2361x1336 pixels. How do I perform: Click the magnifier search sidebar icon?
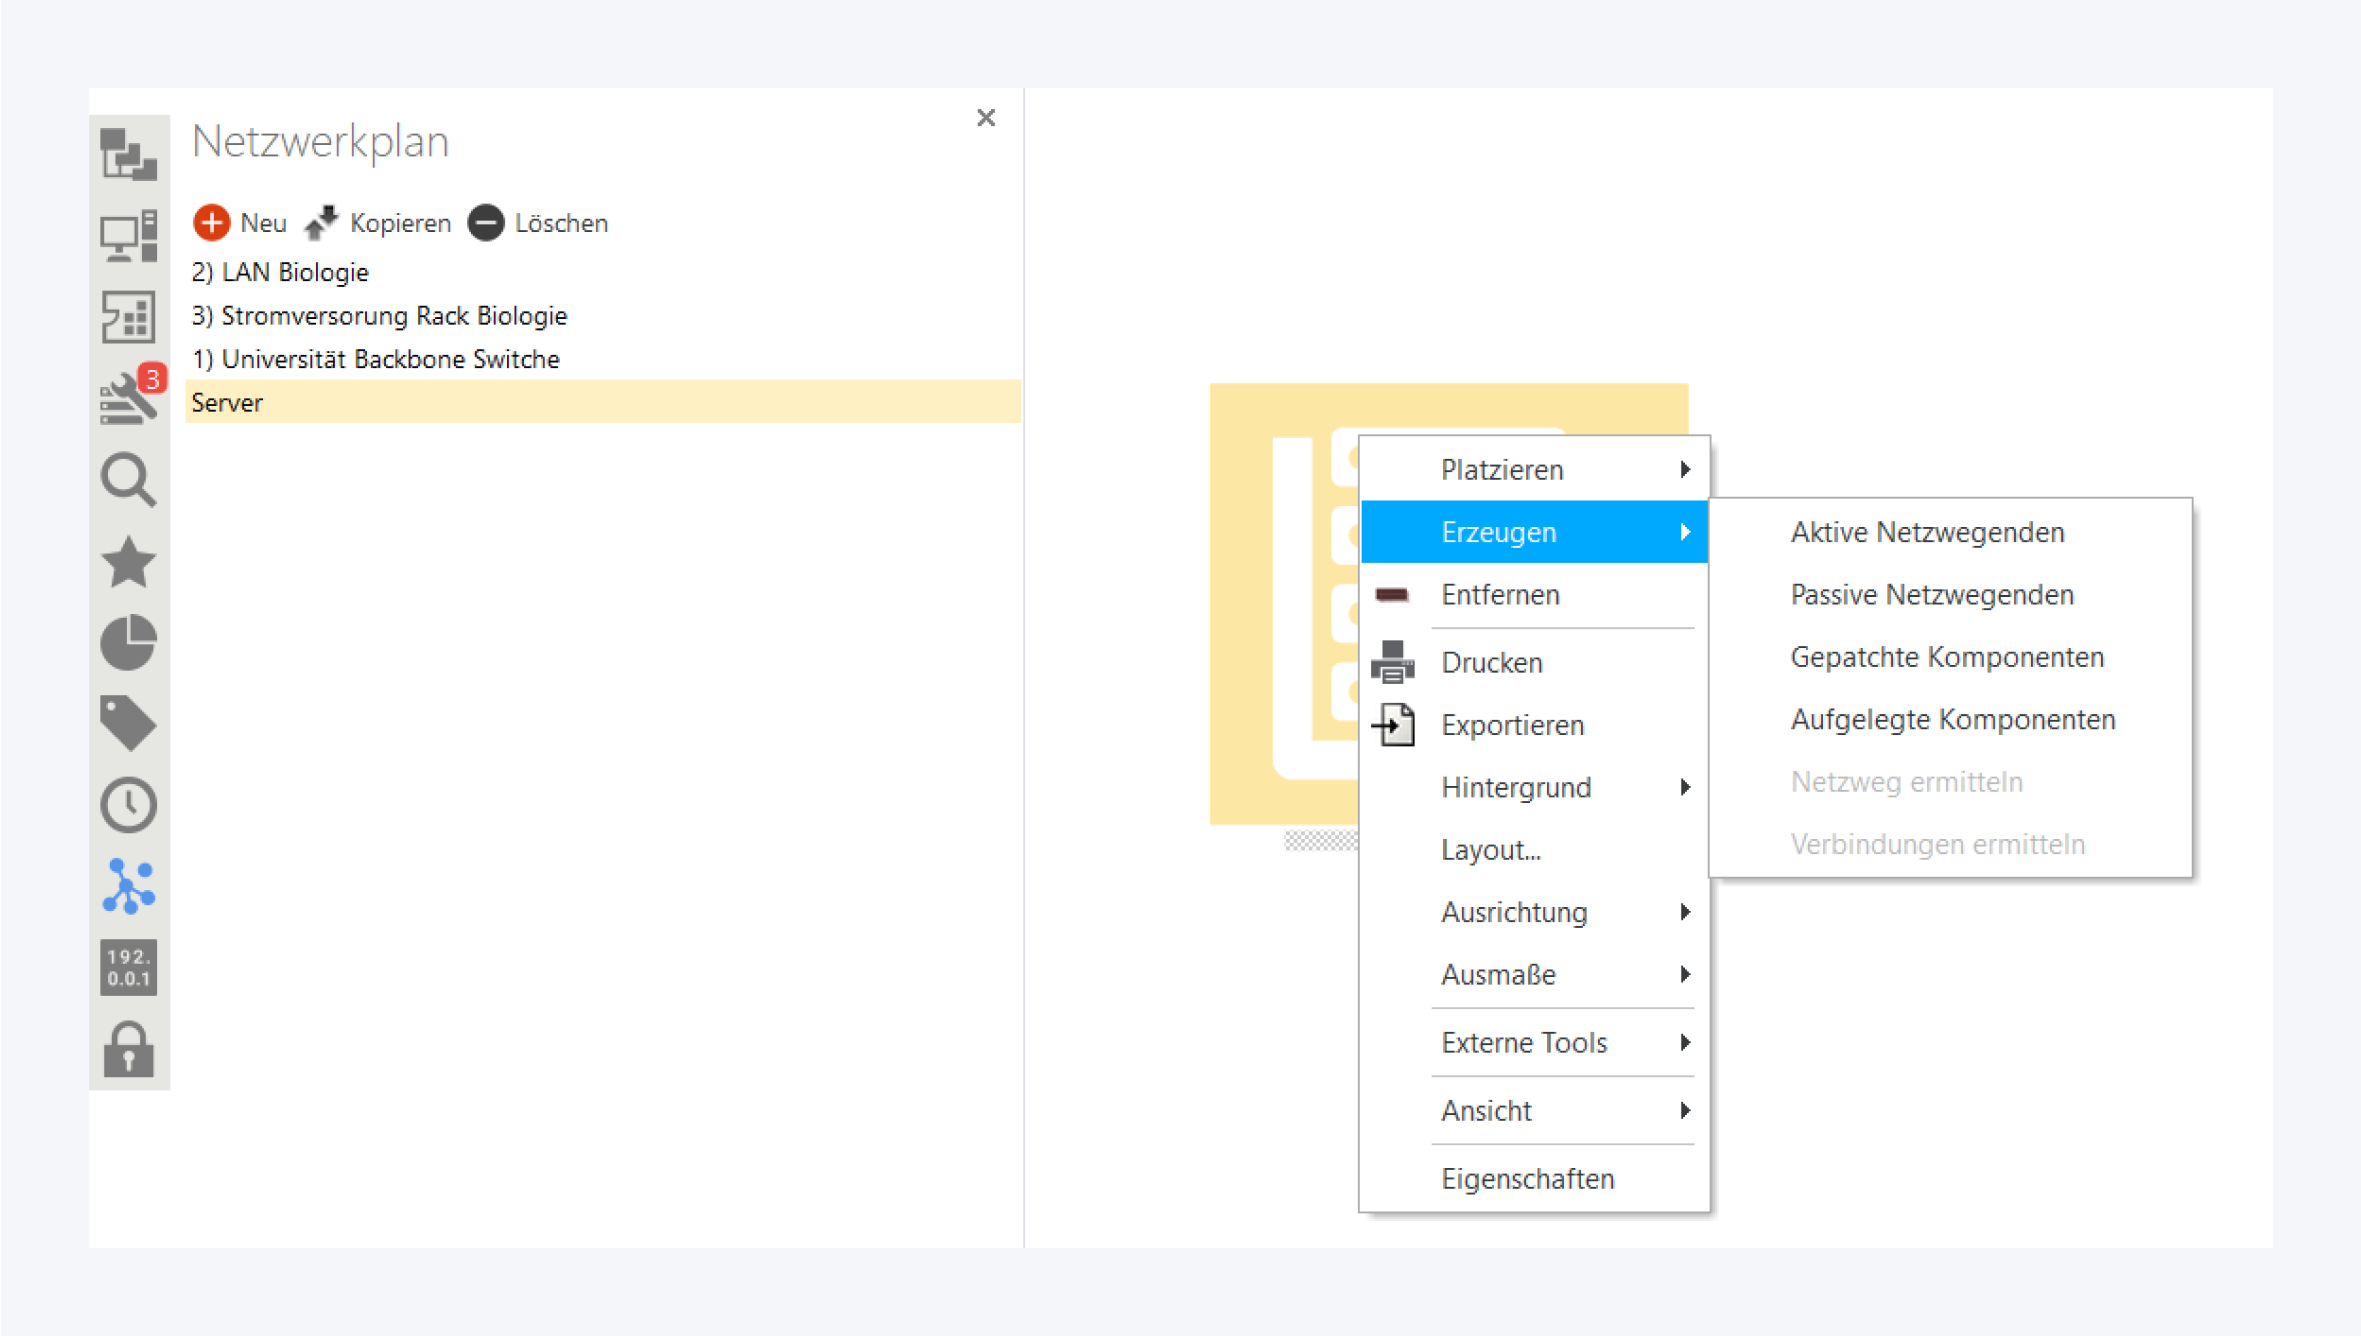click(x=128, y=480)
